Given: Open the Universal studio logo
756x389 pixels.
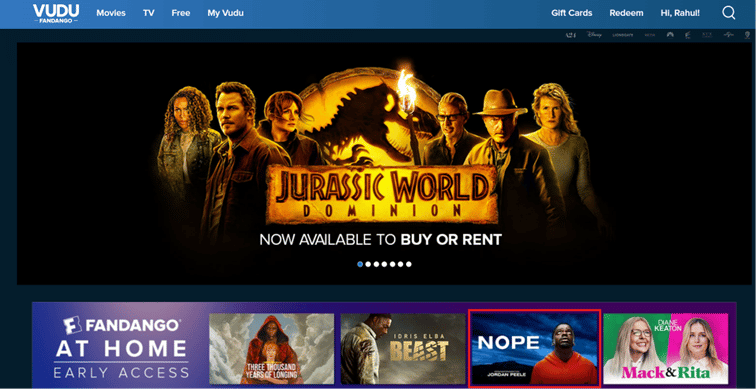Looking at the screenshot, I should point(729,35).
